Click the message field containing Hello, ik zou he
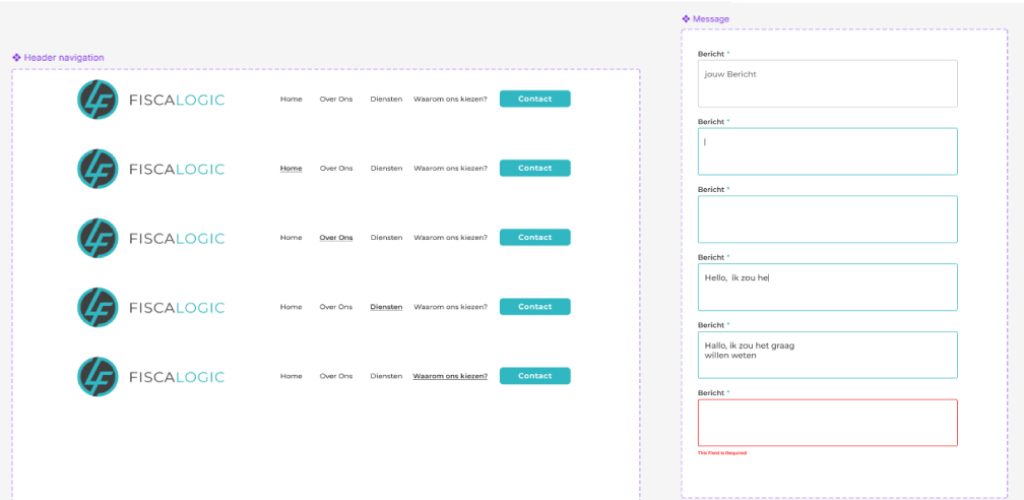Viewport: 1024px width, 500px height. click(x=827, y=287)
